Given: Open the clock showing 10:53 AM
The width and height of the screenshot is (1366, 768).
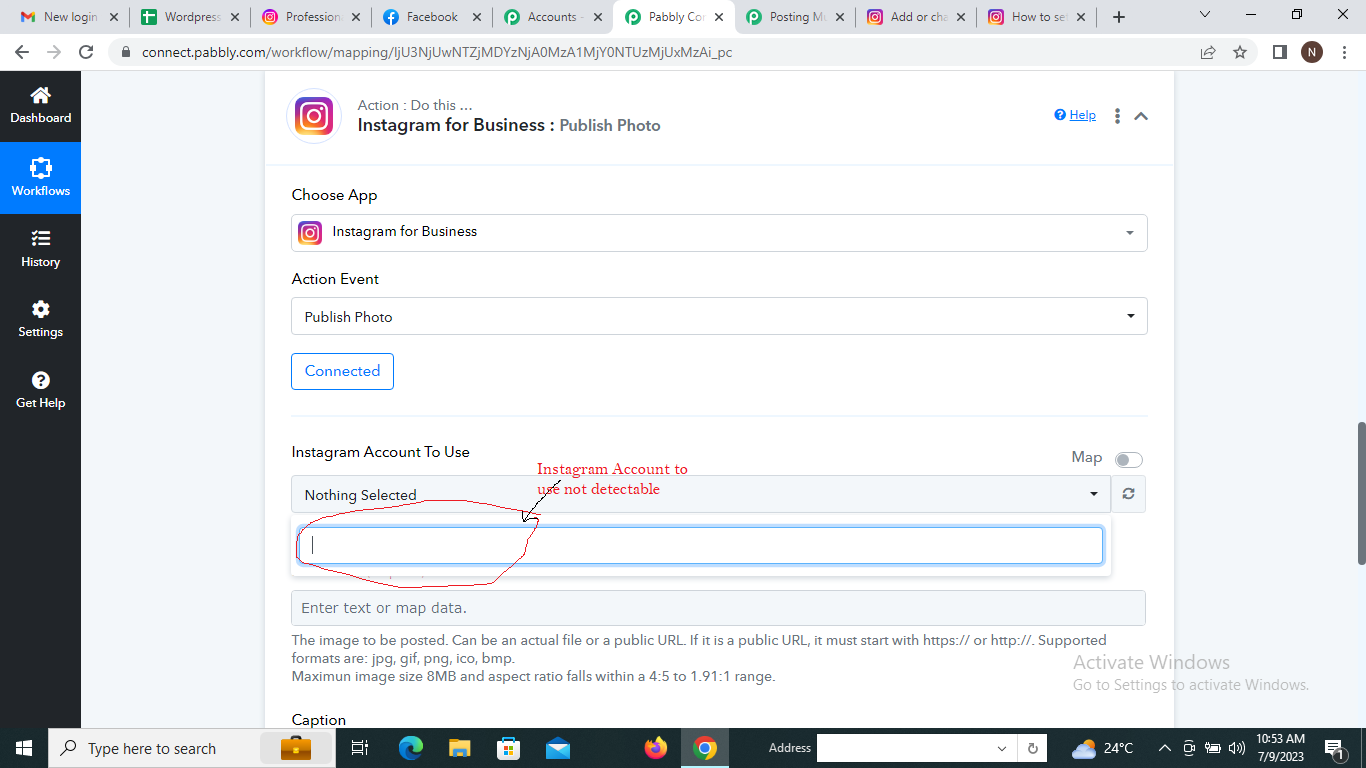Looking at the screenshot, I should (x=1281, y=748).
